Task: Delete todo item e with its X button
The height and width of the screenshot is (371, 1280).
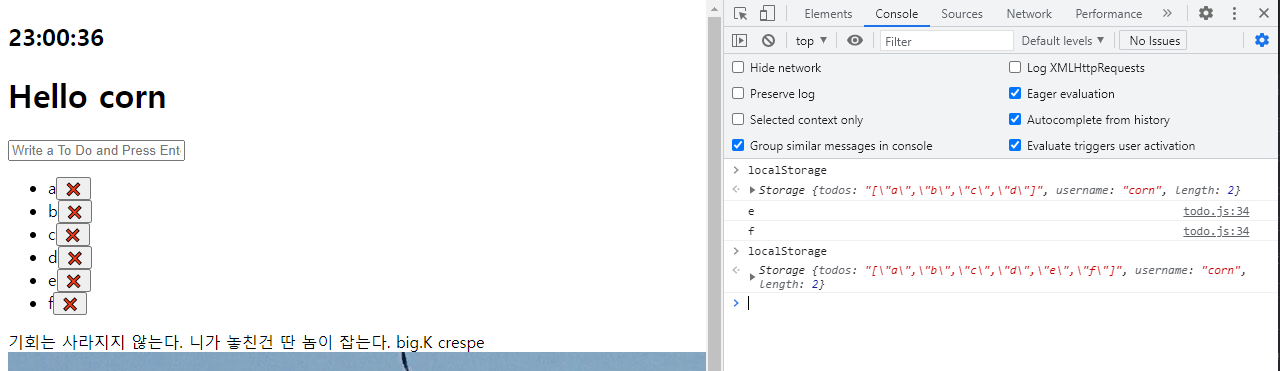Action: 74,281
